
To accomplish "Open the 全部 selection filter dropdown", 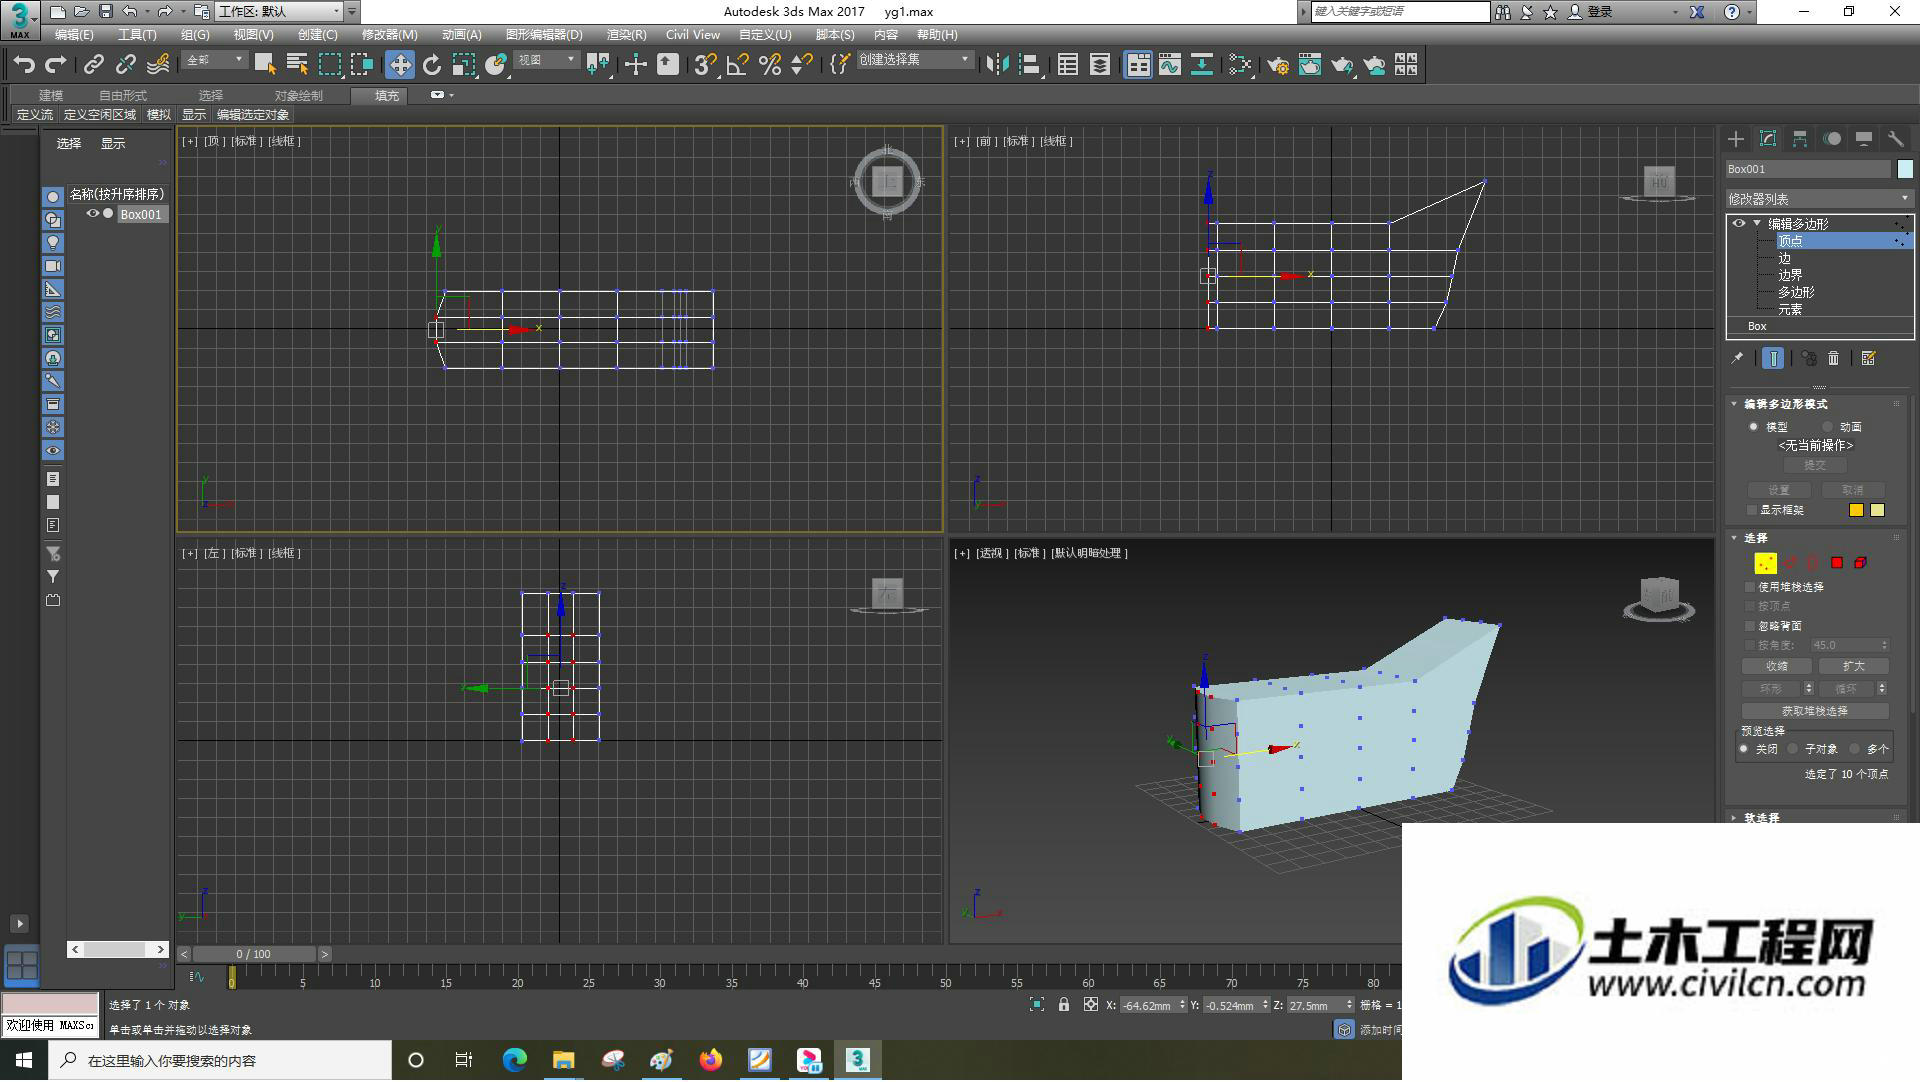I will pyautogui.click(x=214, y=61).
